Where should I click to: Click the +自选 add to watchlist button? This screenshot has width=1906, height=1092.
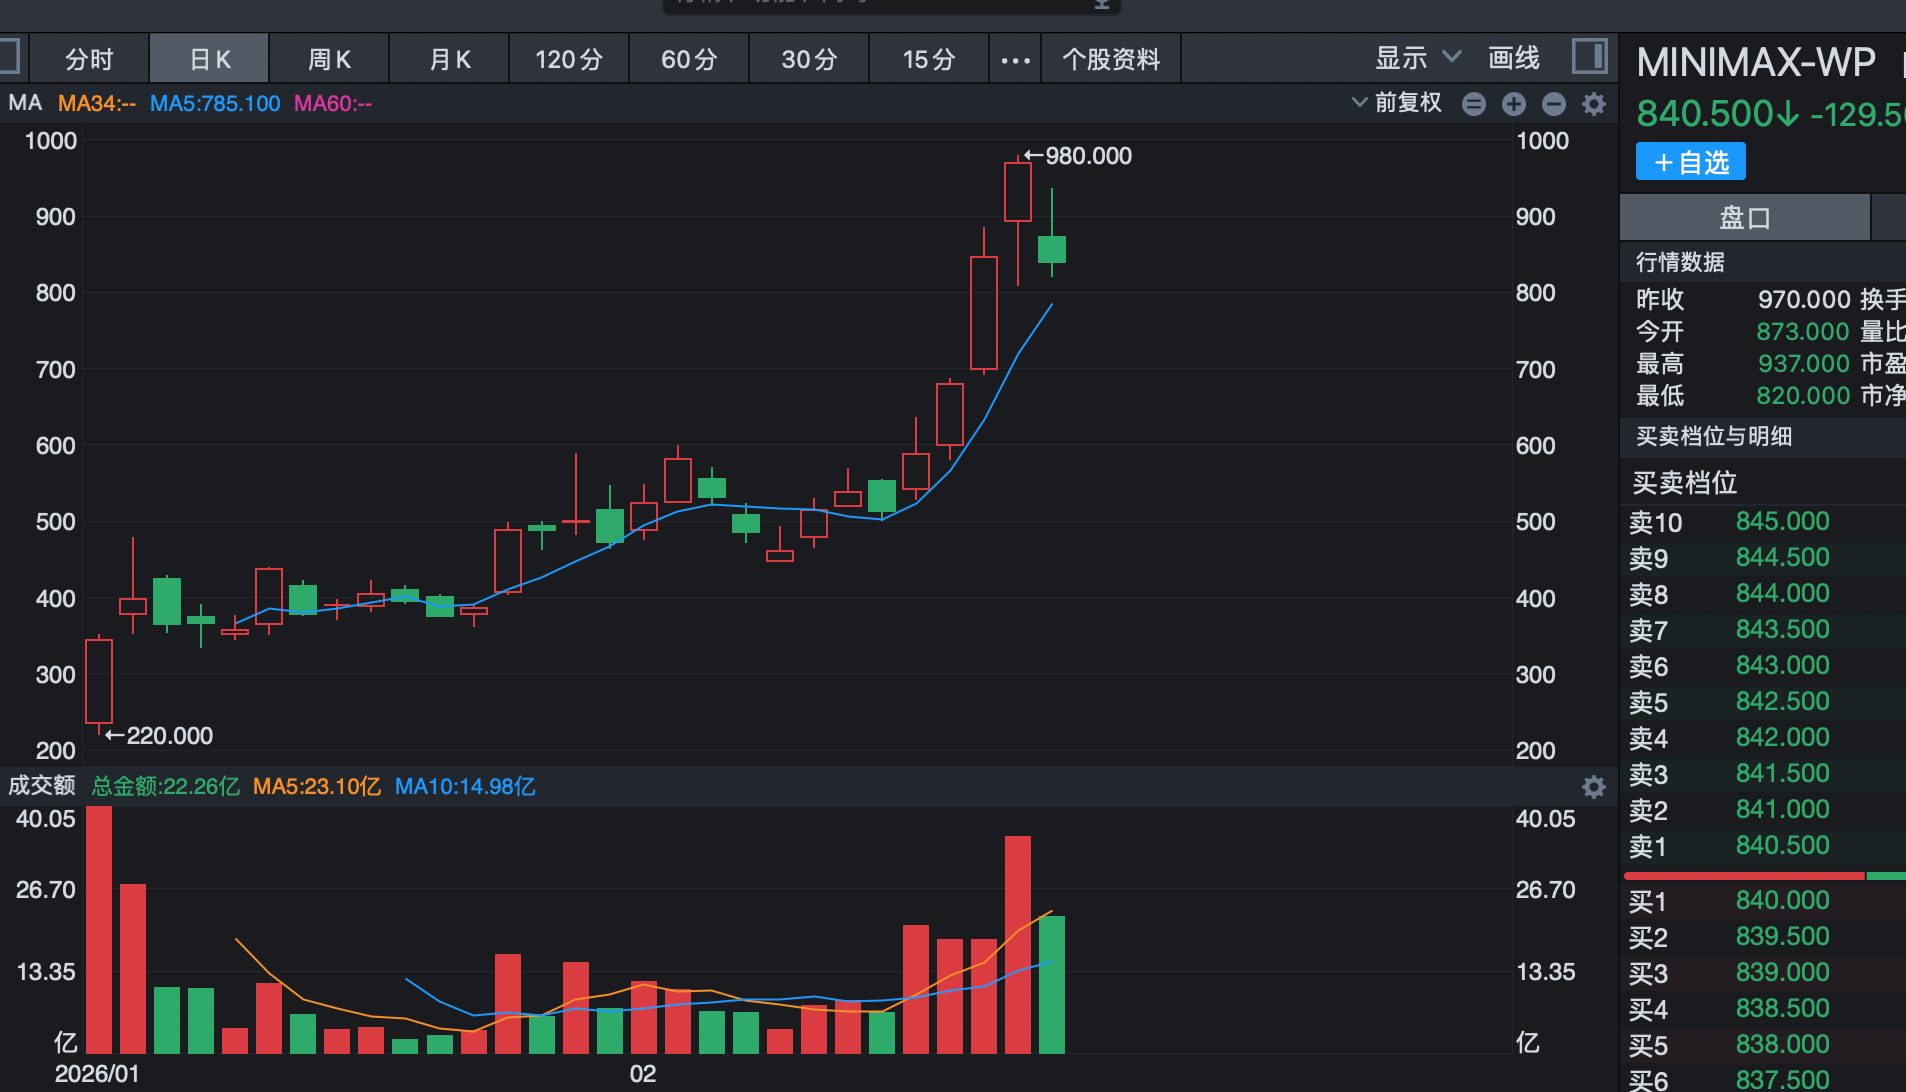click(x=1689, y=161)
